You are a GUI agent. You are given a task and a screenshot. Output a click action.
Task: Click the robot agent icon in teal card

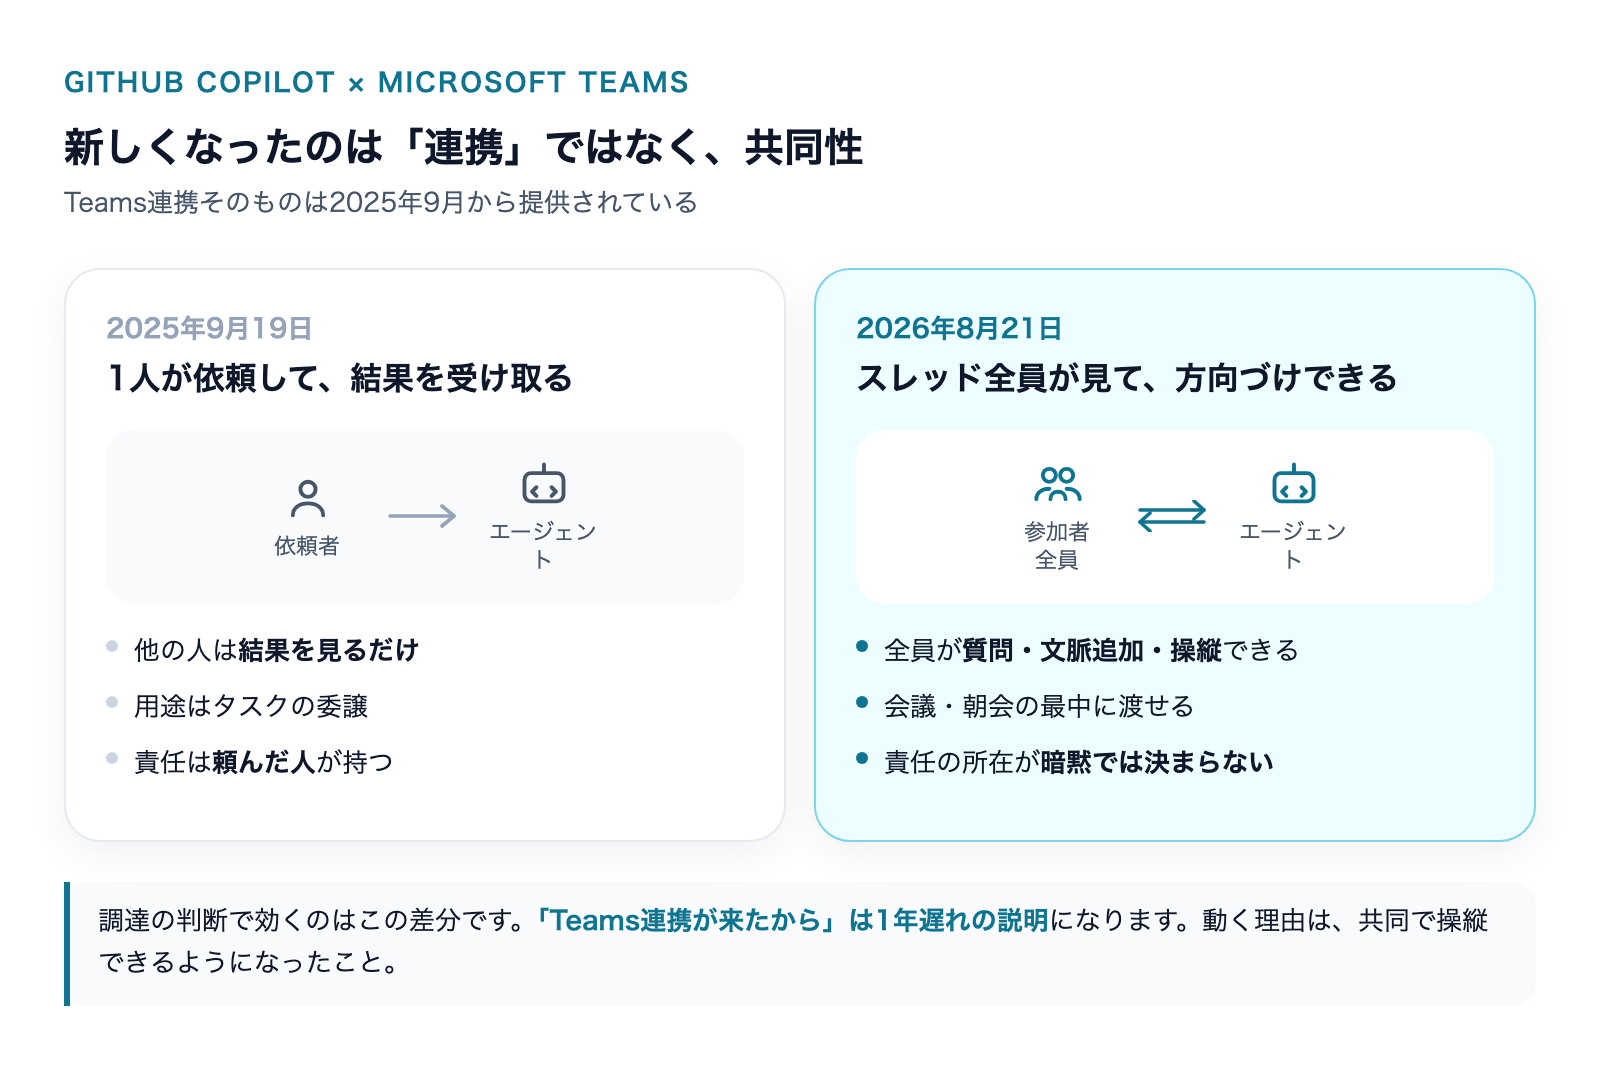(x=1293, y=484)
